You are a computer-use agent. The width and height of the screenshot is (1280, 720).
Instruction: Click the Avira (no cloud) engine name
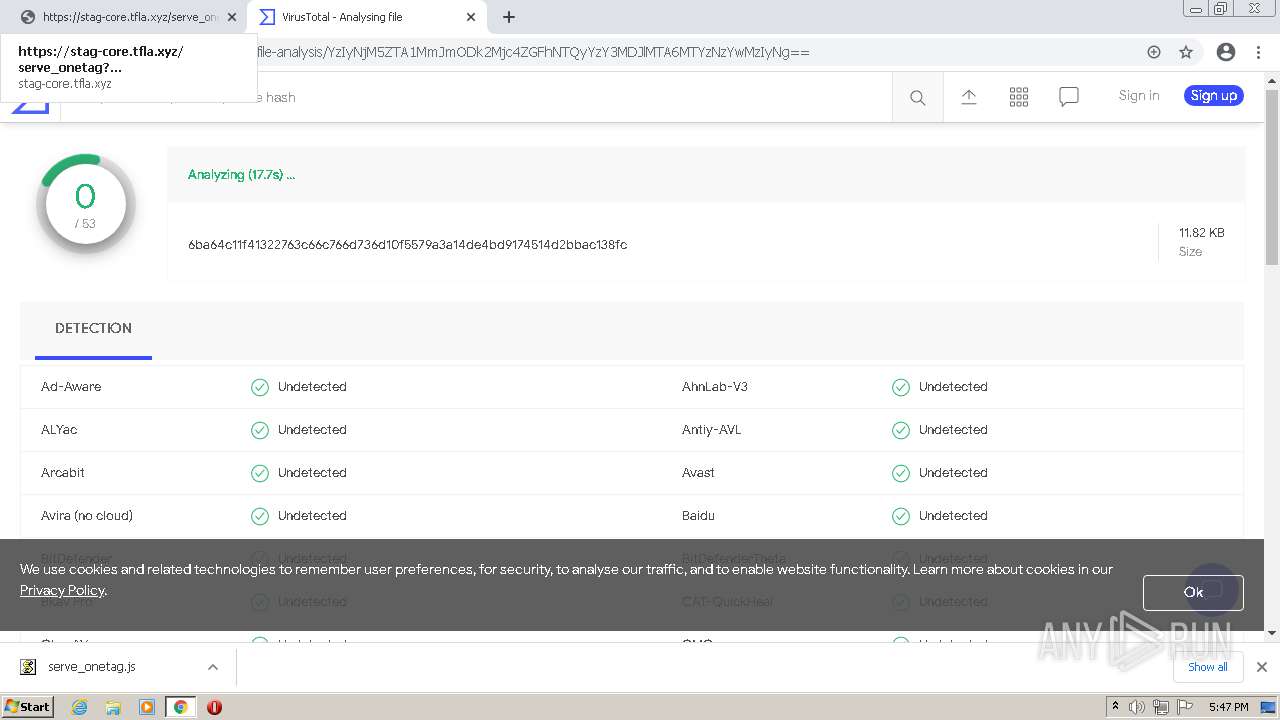coord(87,516)
